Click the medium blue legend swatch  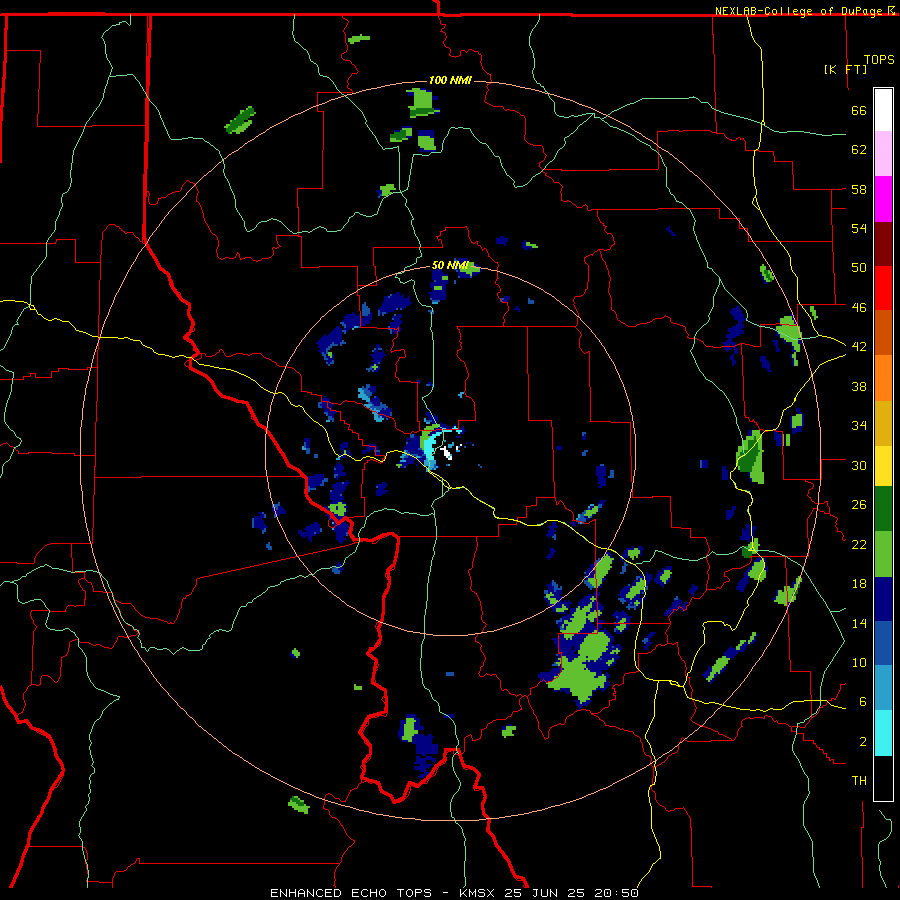883,643
